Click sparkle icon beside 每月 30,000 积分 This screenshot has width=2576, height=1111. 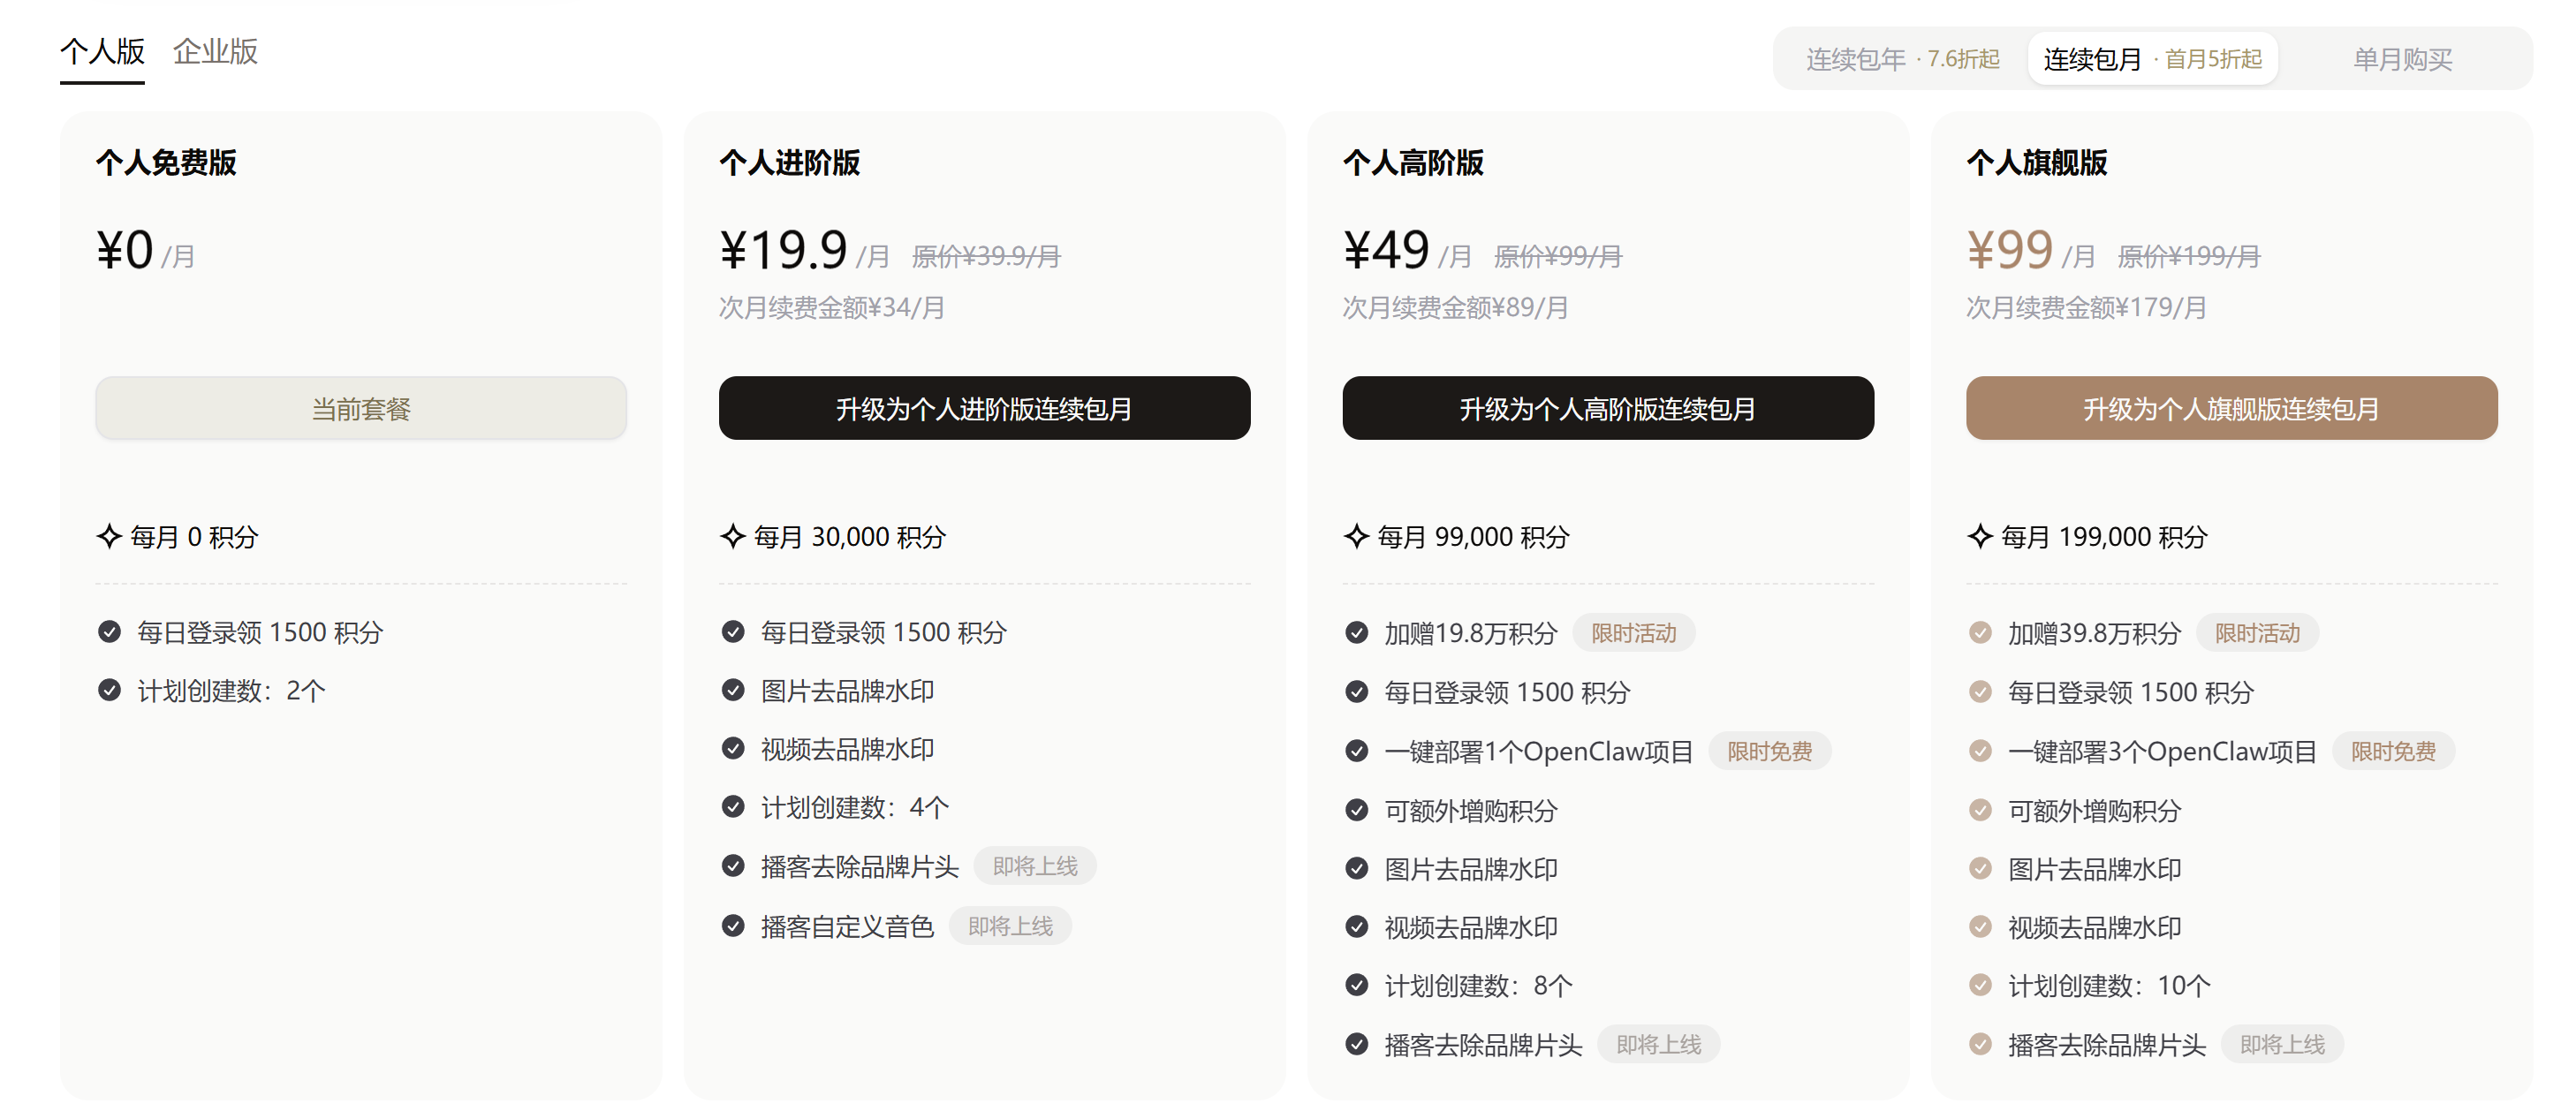click(x=733, y=537)
